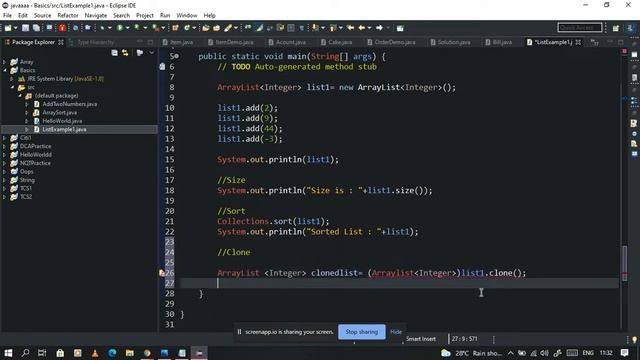The width and height of the screenshot is (640, 360).
Task: Click the New Java Class green icon
Action: (x=187, y=28)
